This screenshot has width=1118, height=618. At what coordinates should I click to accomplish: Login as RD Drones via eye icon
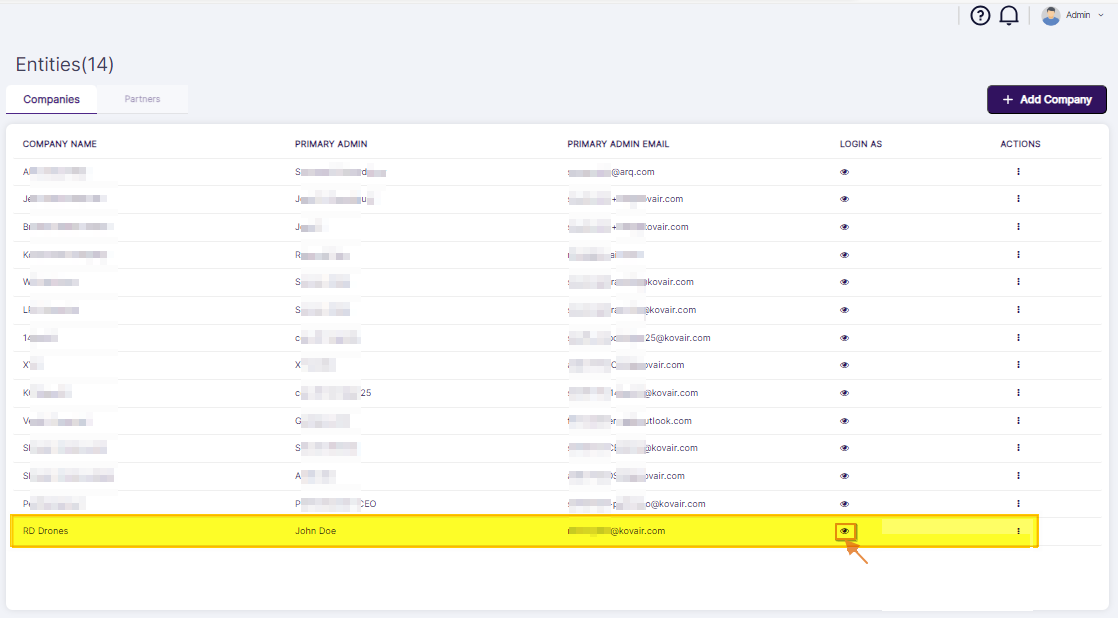[x=845, y=531]
